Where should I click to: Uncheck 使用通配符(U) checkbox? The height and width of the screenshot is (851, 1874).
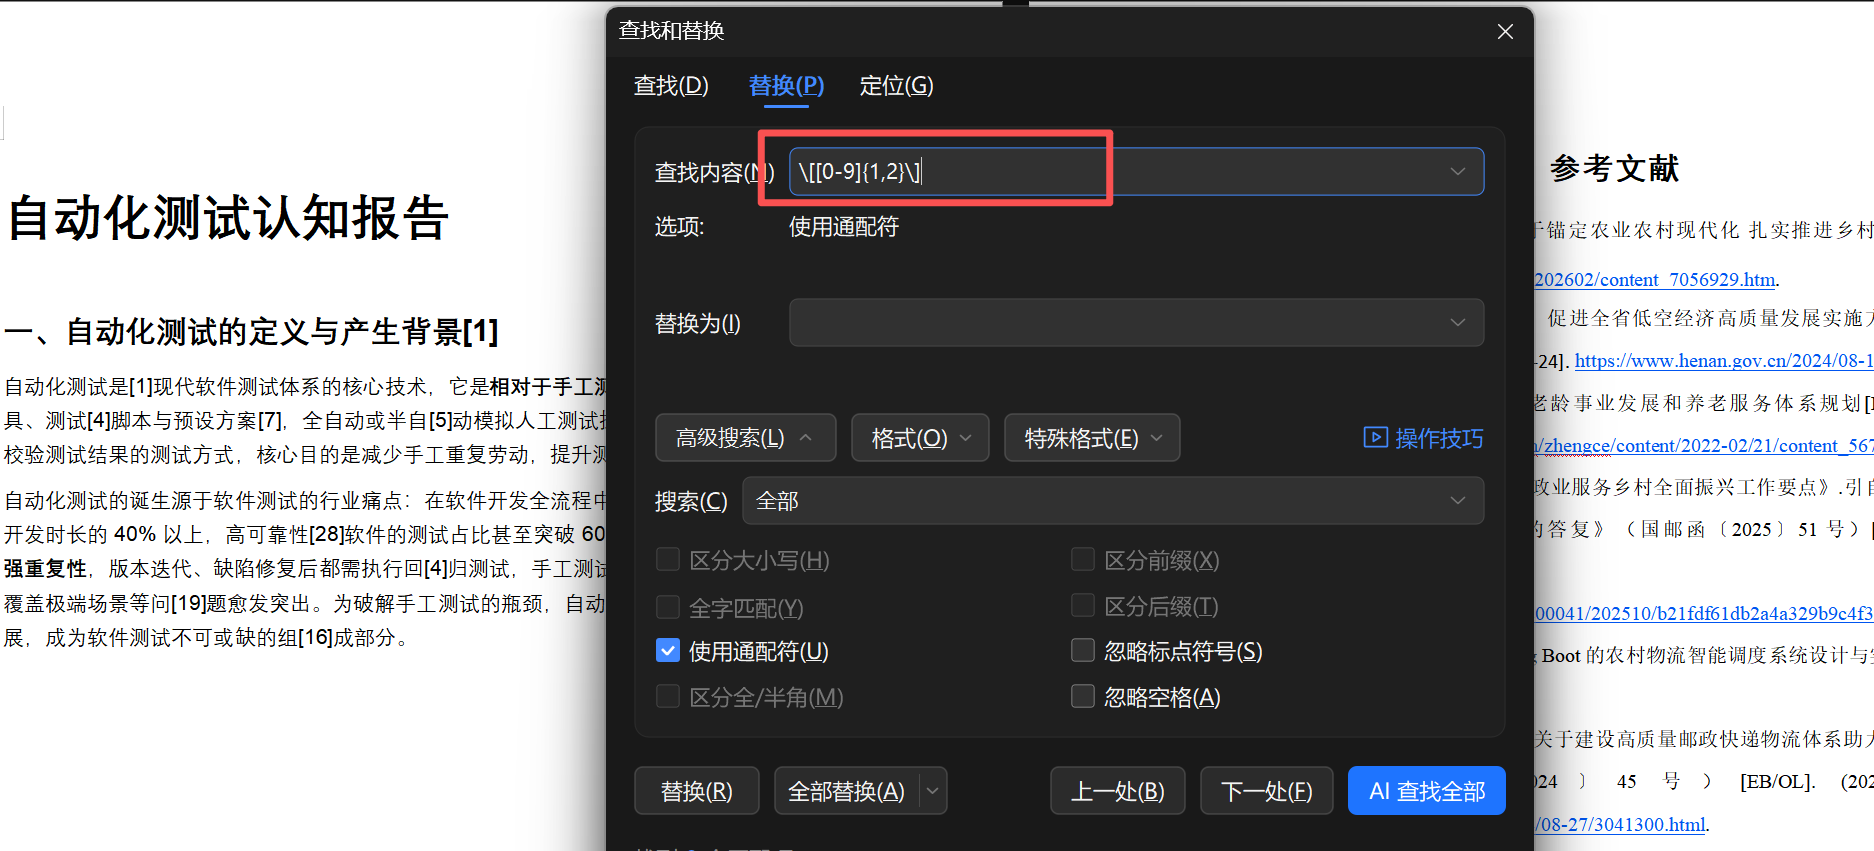click(x=668, y=651)
